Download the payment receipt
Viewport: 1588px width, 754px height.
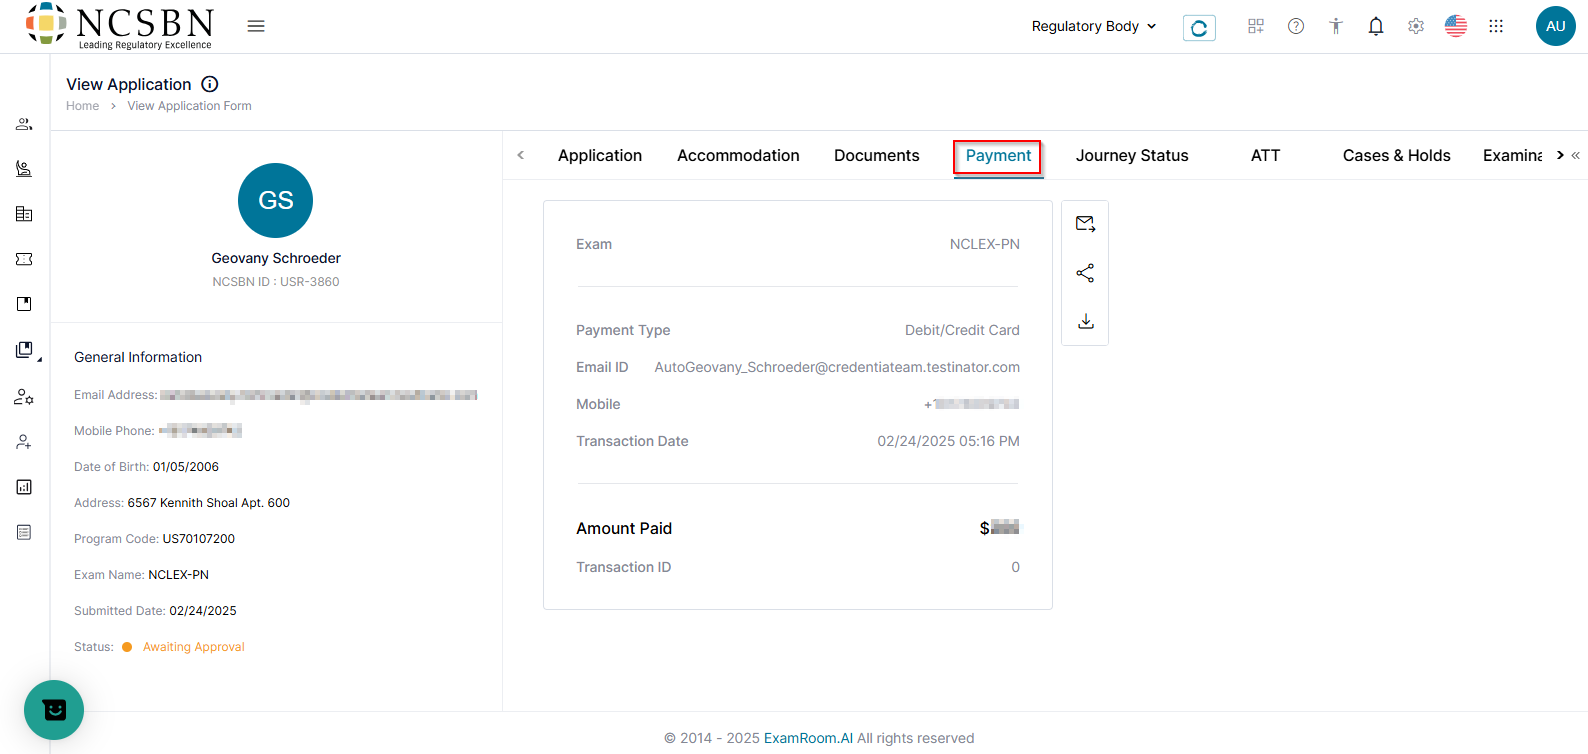pyautogui.click(x=1085, y=321)
